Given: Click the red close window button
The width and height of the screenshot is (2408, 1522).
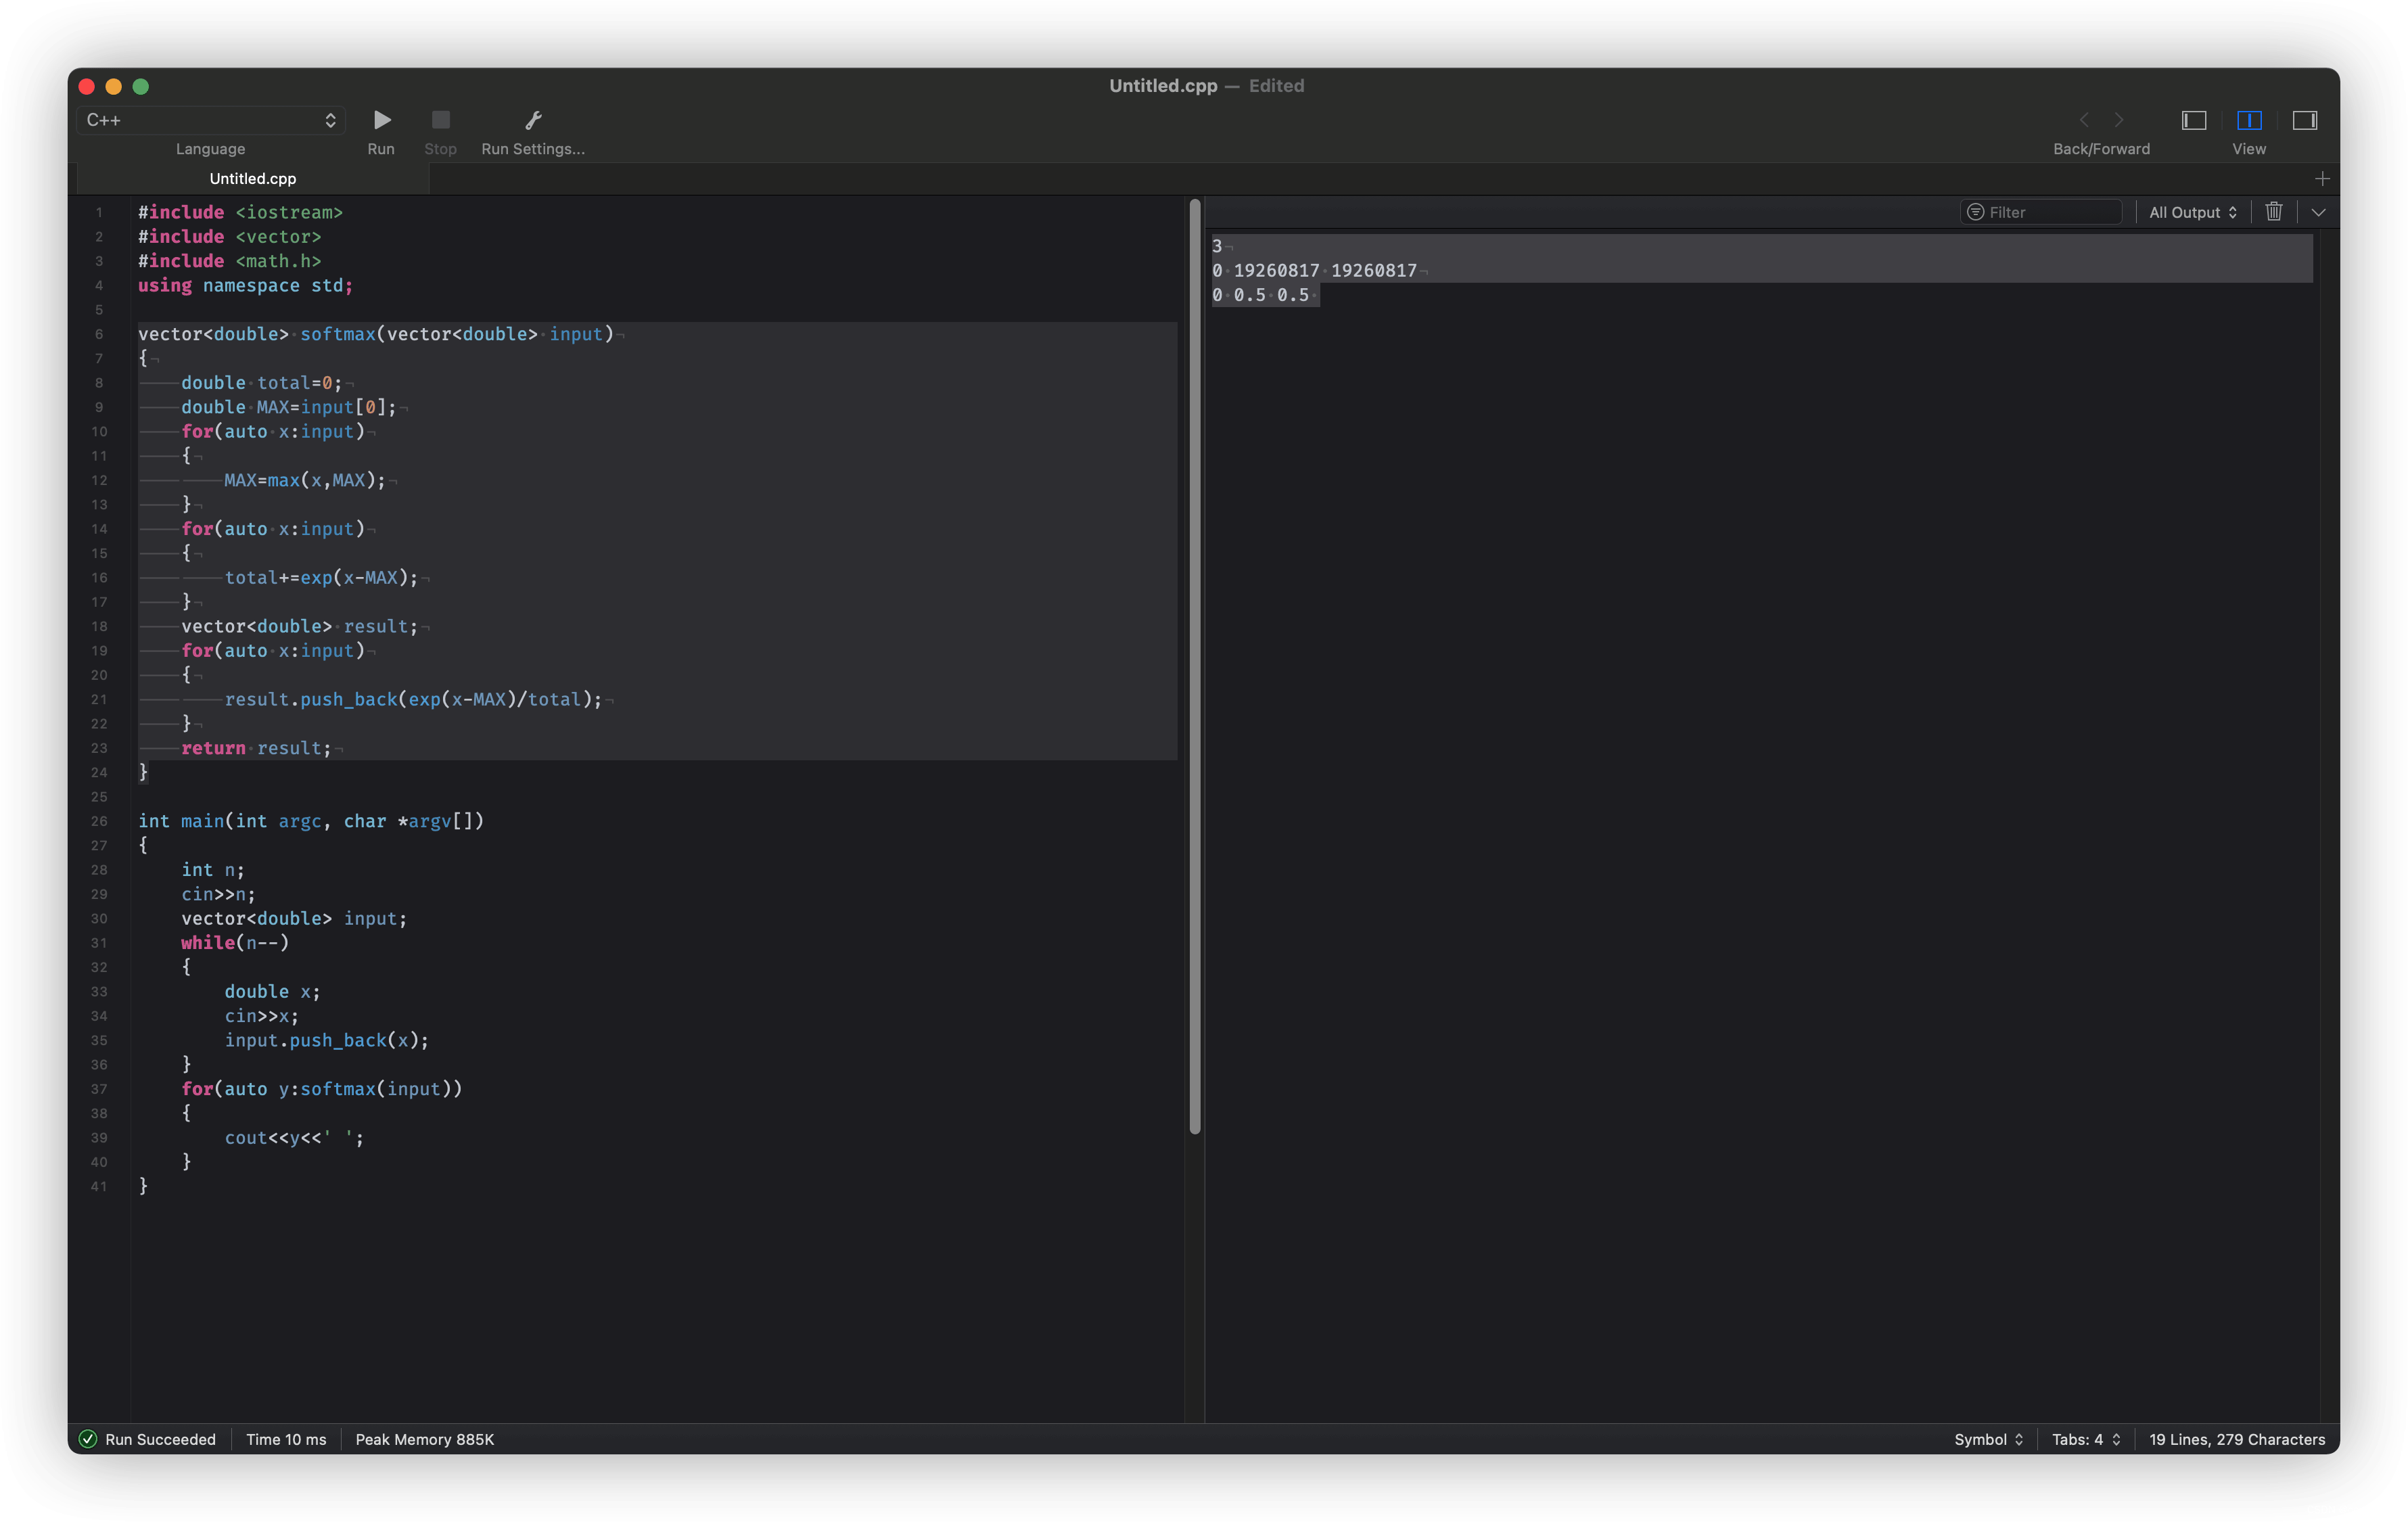Looking at the screenshot, I should (87, 87).
